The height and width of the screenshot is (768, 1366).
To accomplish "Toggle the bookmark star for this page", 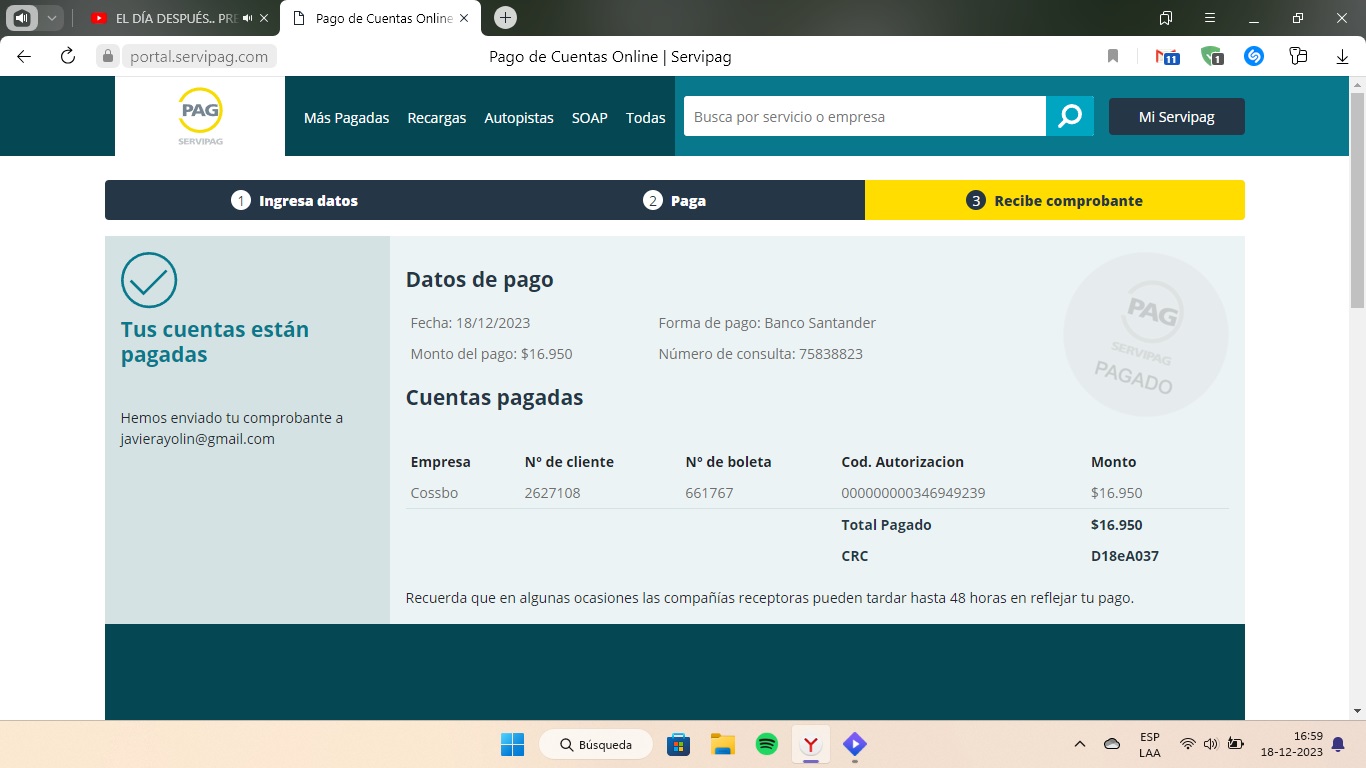I will 1112,56.
